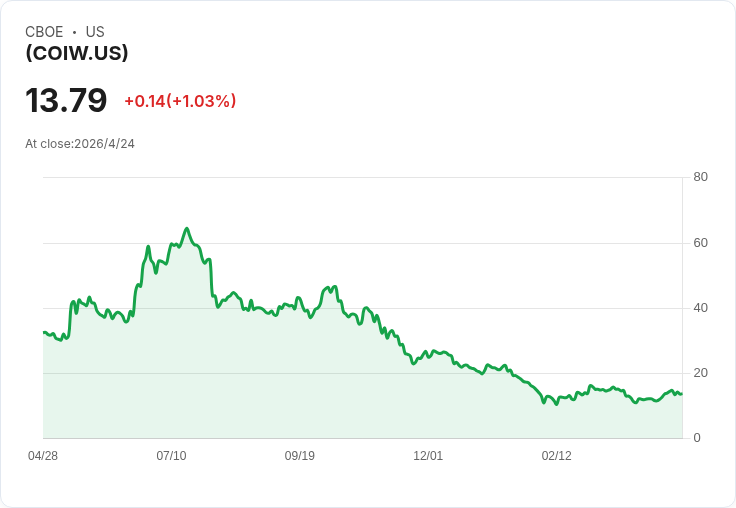Image resolution: width=736 pixels, height=508 pixels.
Task: Click the 20 y-axis value label
Action: point(700,373)
